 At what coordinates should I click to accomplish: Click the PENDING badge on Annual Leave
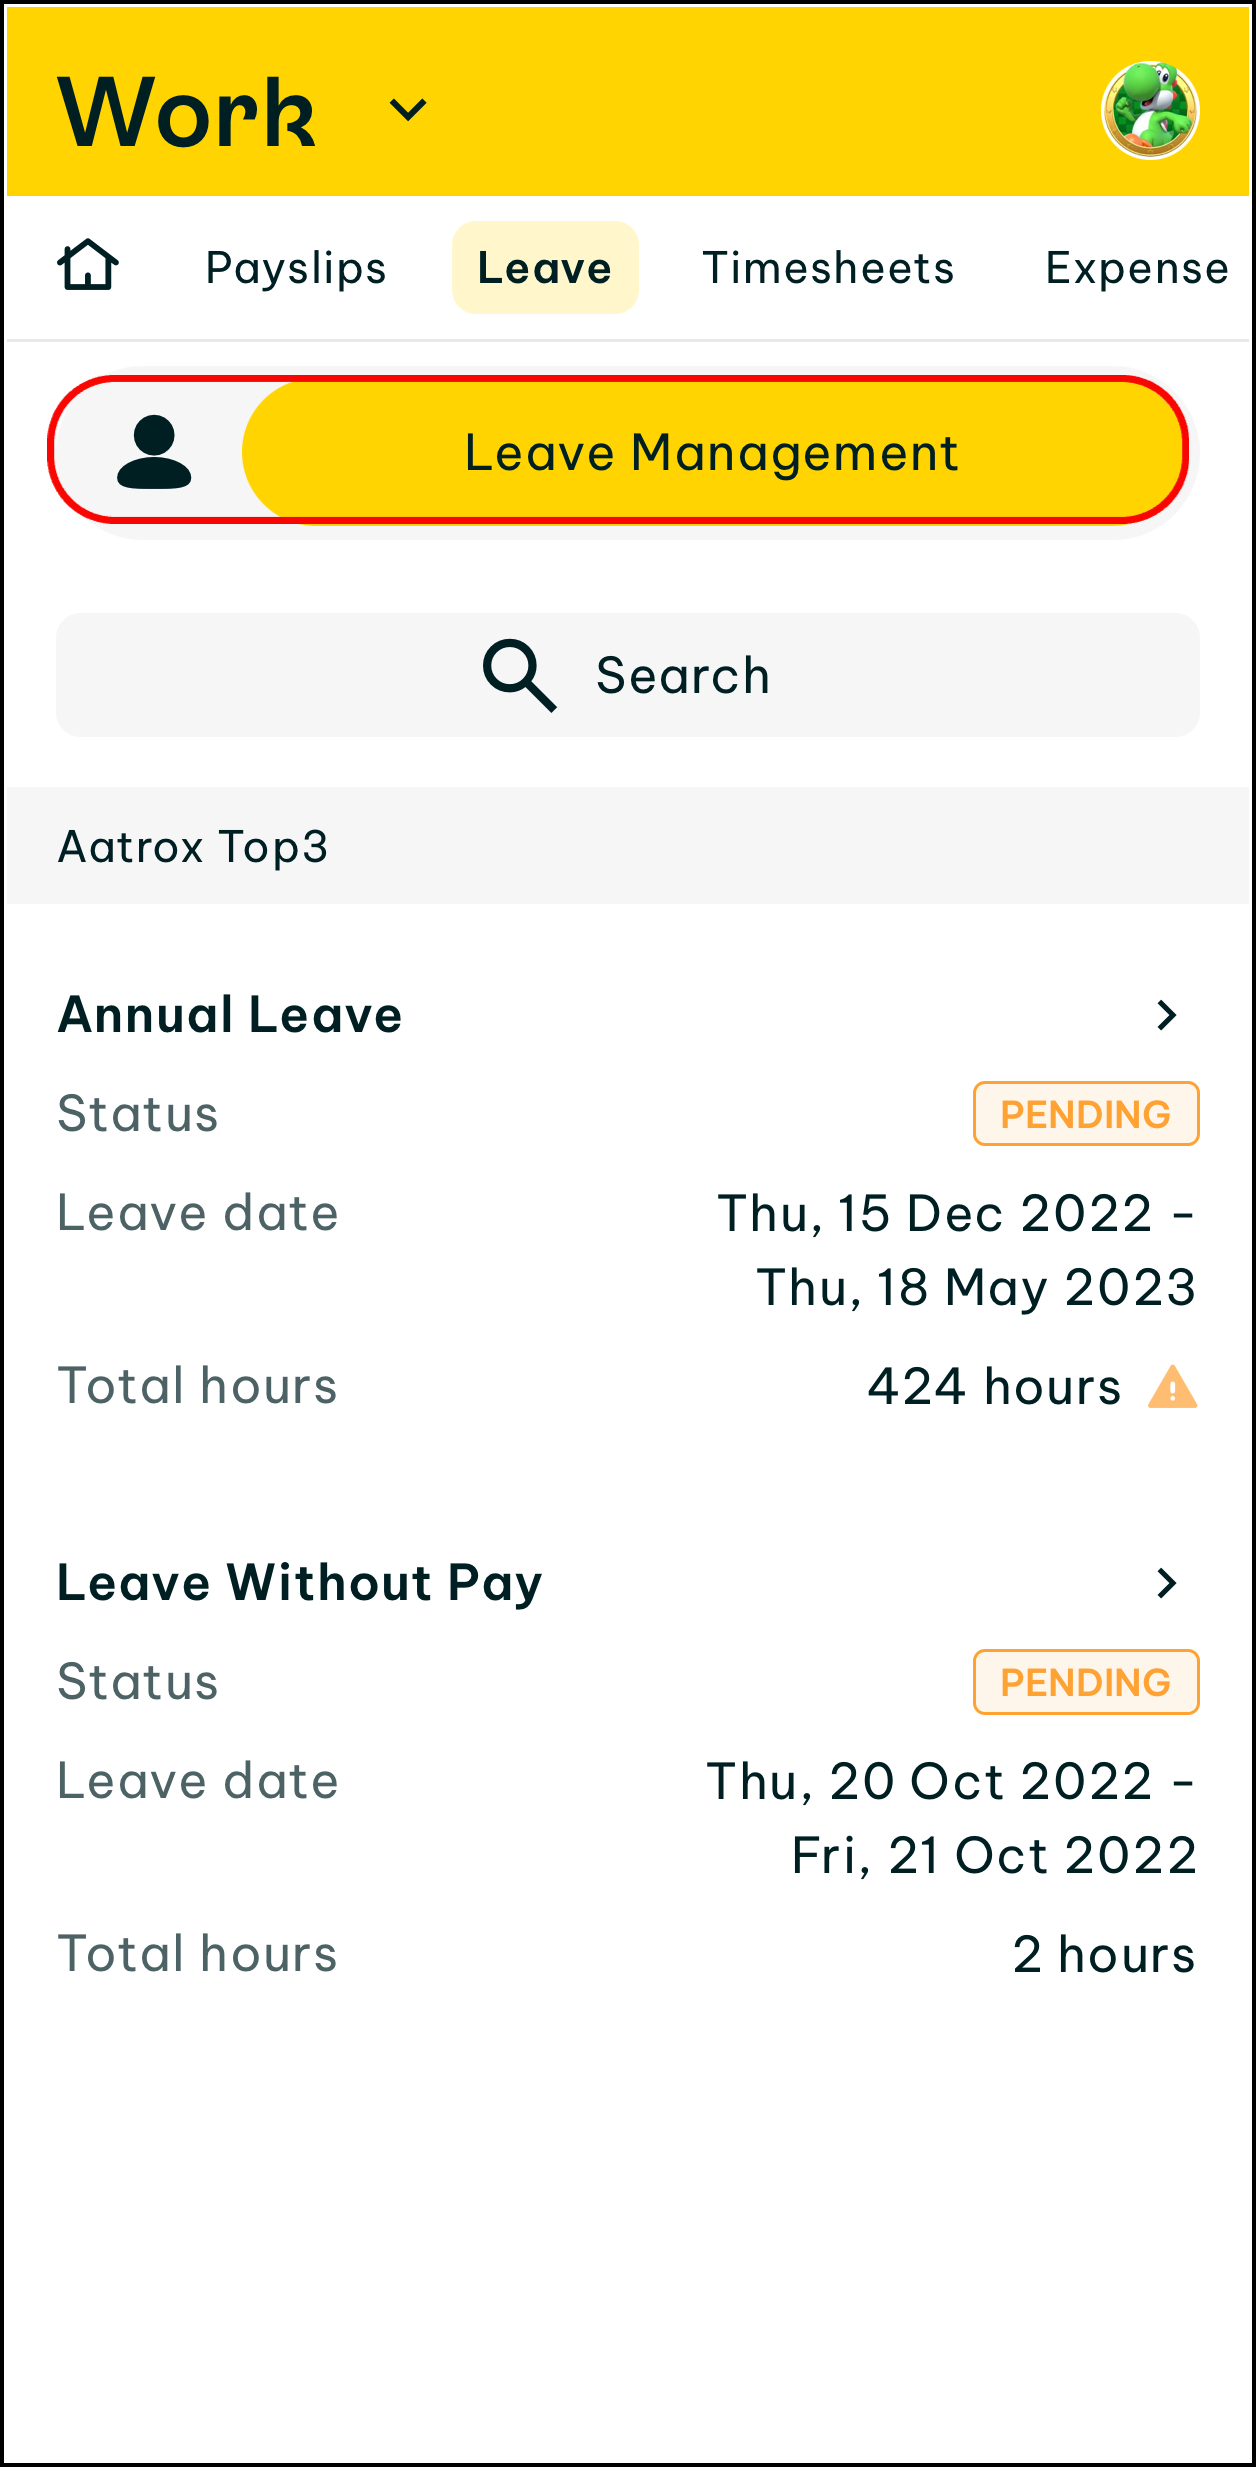pos(1086,1114)
